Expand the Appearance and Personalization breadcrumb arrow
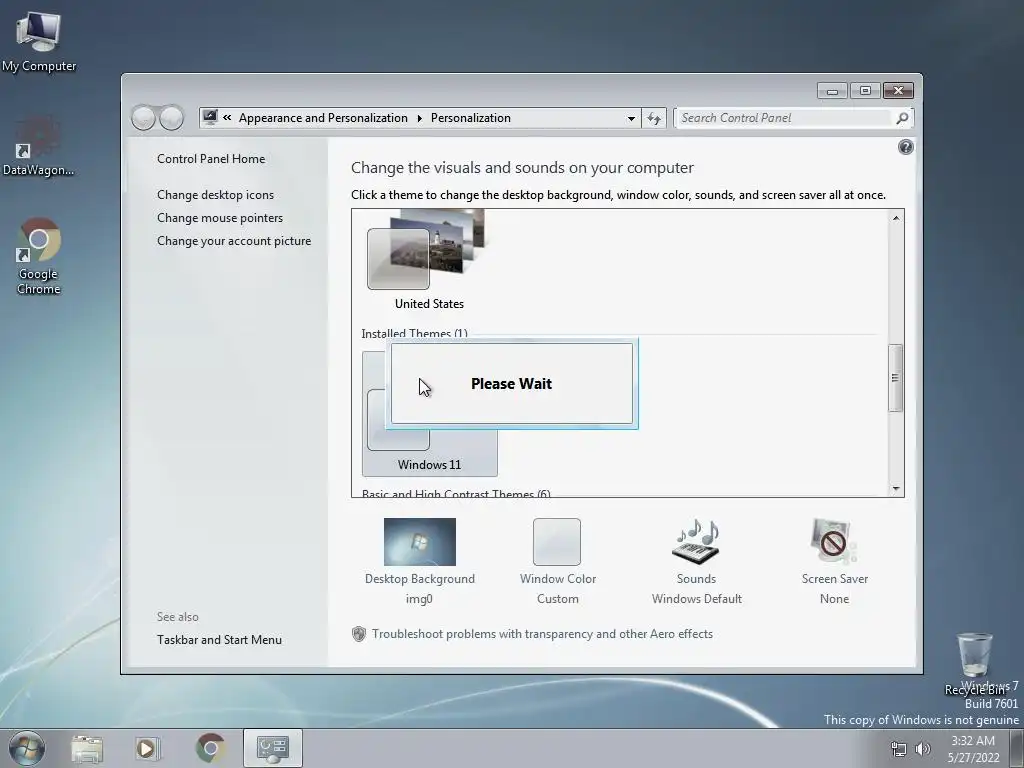Image resolution: width=1024 pixels, height=768 pixels. (x=419, y=118)
